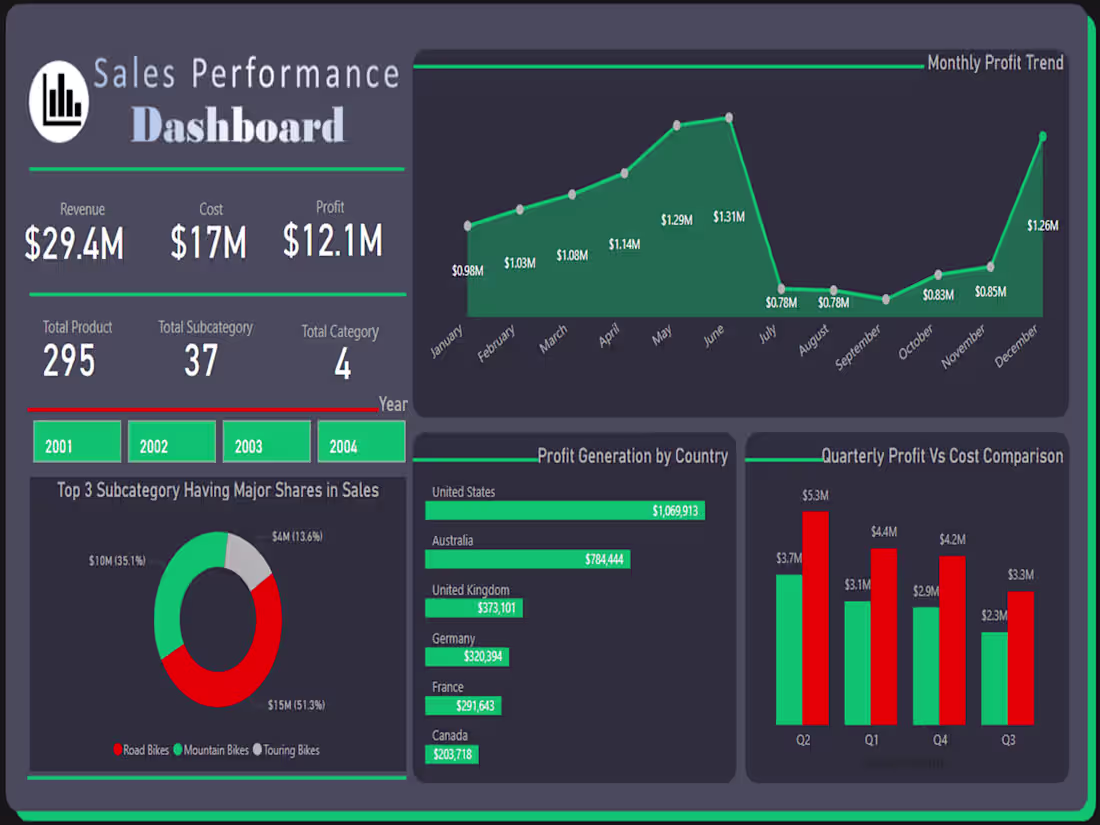The width and height of the screenshot is (1100, 825).
Task: Select the United States bar for profit
Action: [x=565, y=510]
